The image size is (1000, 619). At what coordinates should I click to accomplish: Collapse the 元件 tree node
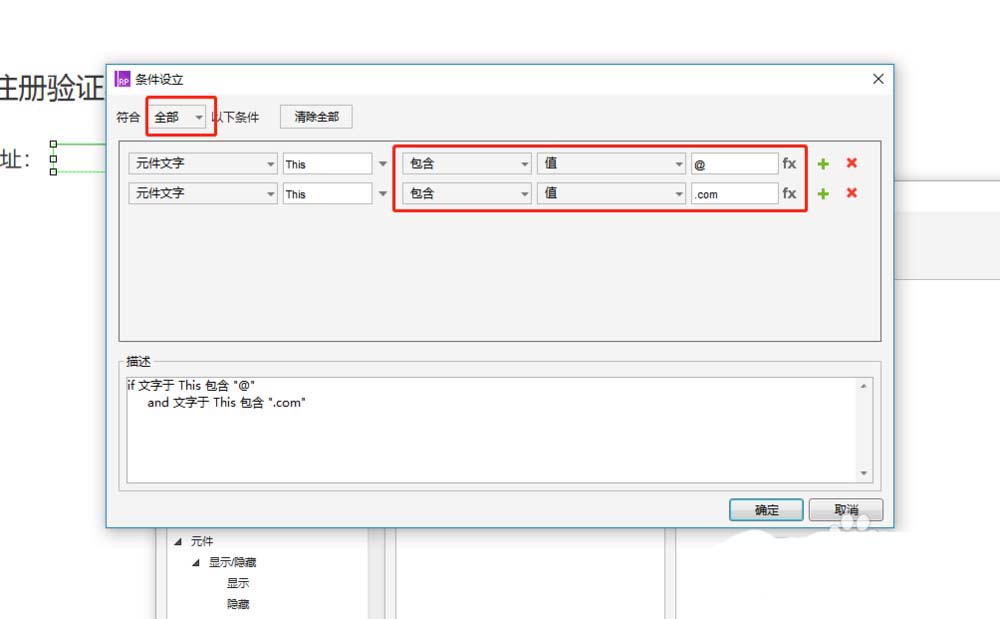tap(178, 542)
